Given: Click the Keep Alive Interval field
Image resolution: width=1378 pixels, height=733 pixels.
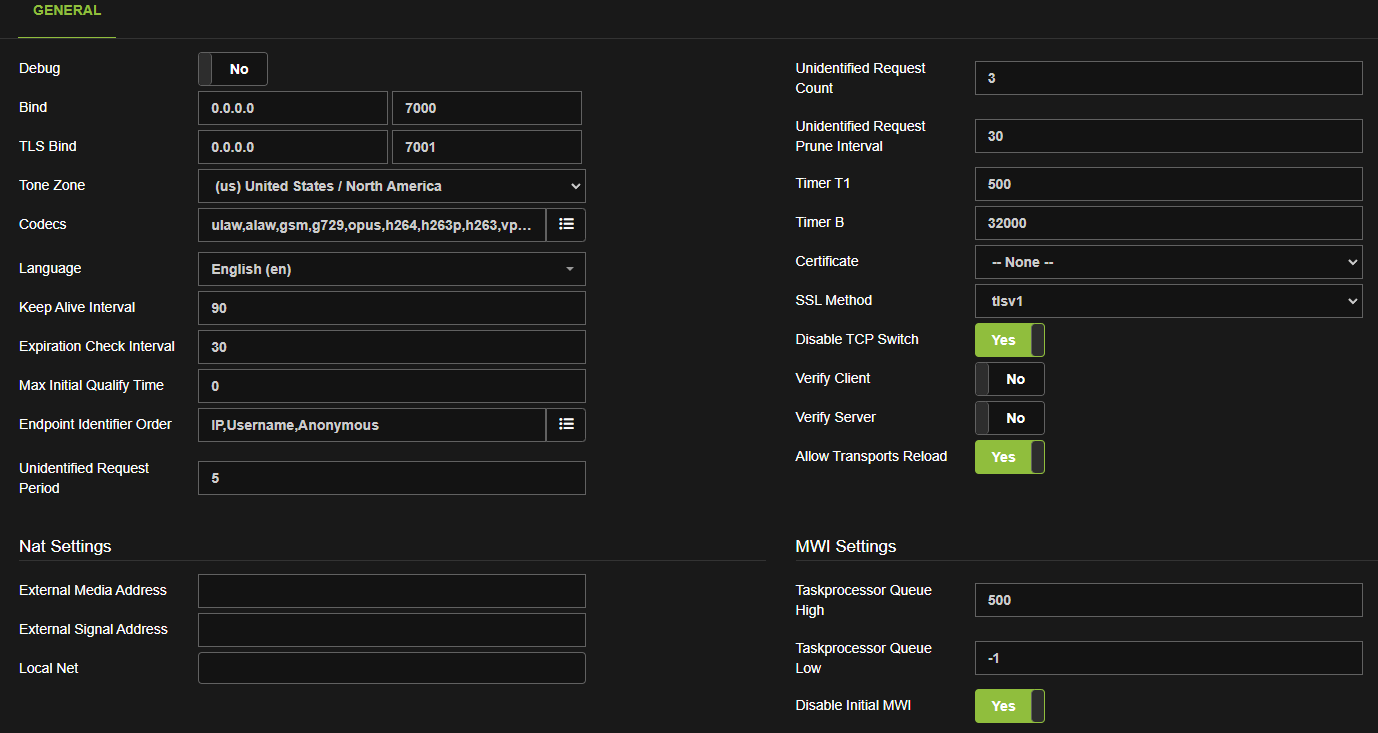Looking at the screenshot, I should tap(392, 308).
